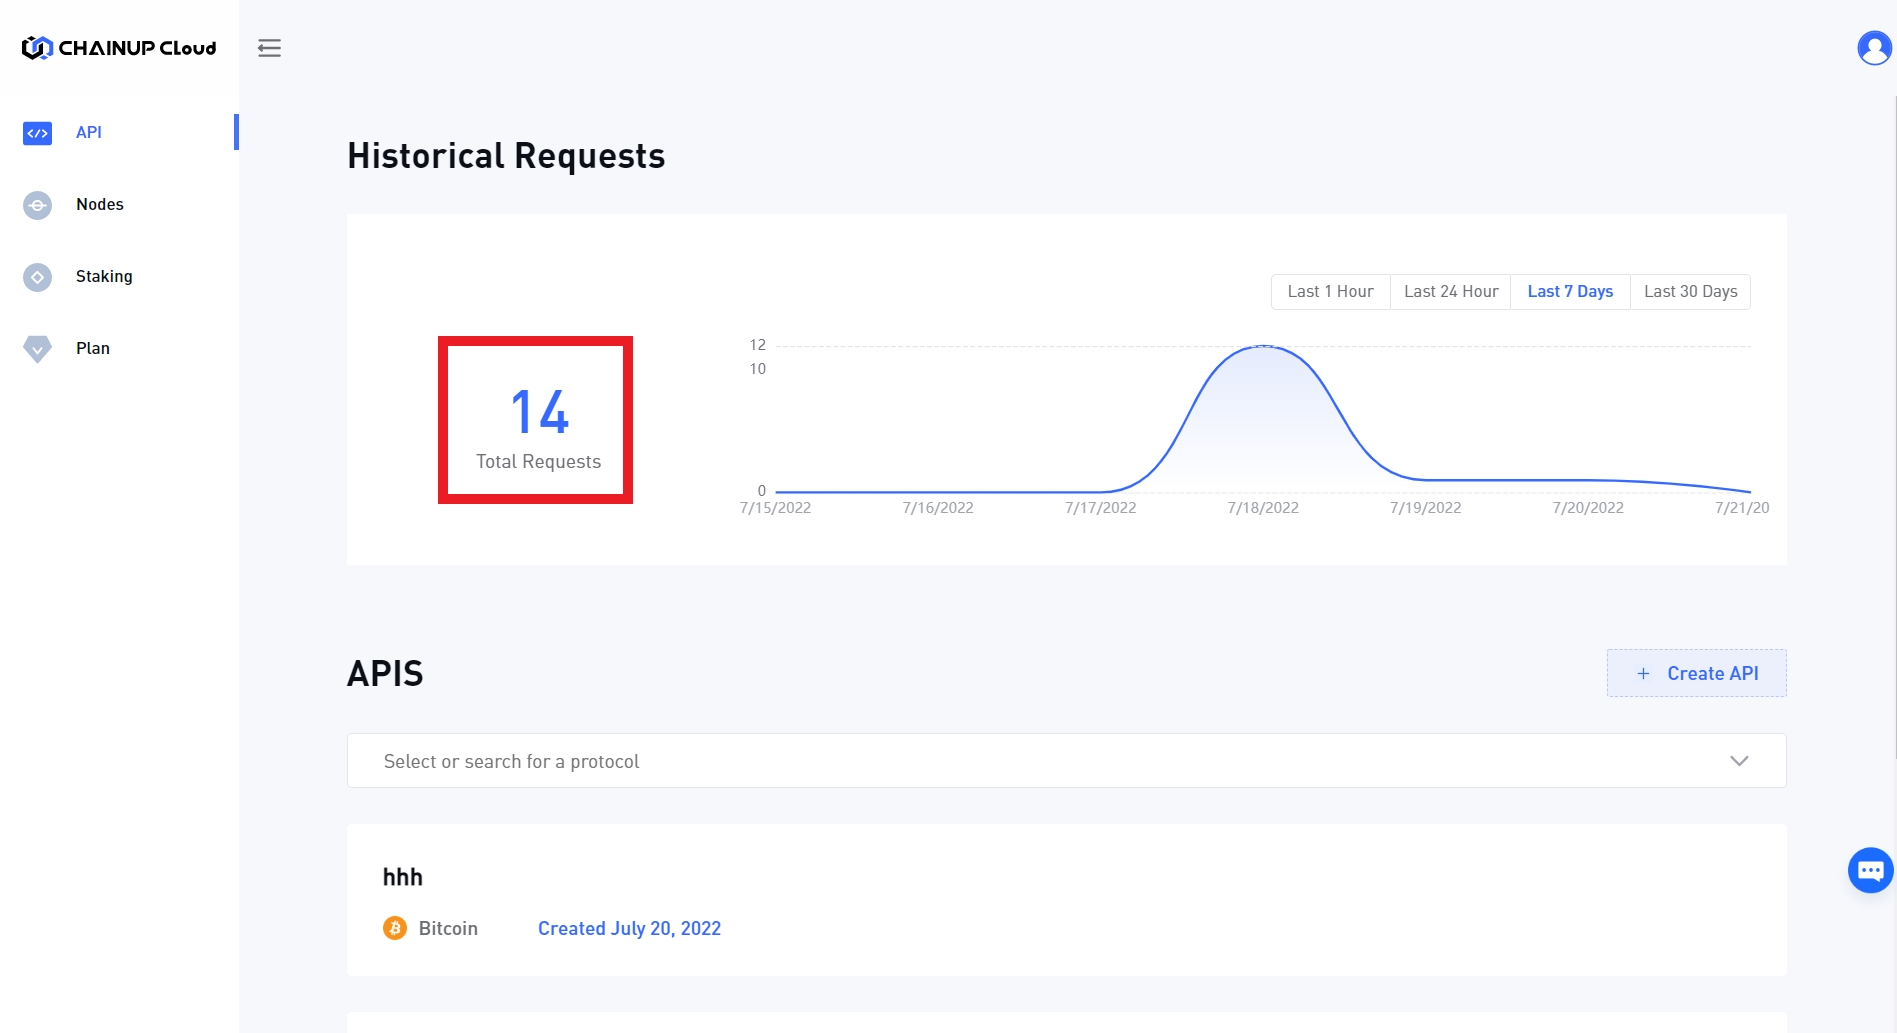The height and width of the screenshot is (1033, 1897).
Task: Select the Last 7 Days range
Action: [1570, 292]
